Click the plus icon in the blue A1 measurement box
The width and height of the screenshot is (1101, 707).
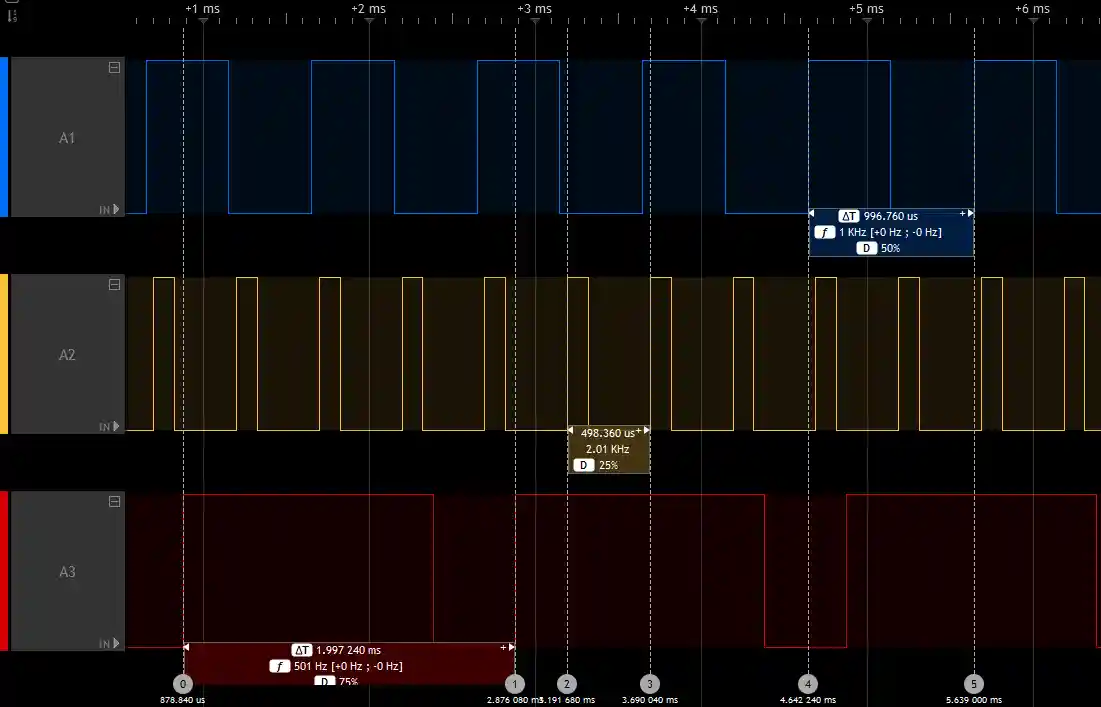[x=963, y=214]
